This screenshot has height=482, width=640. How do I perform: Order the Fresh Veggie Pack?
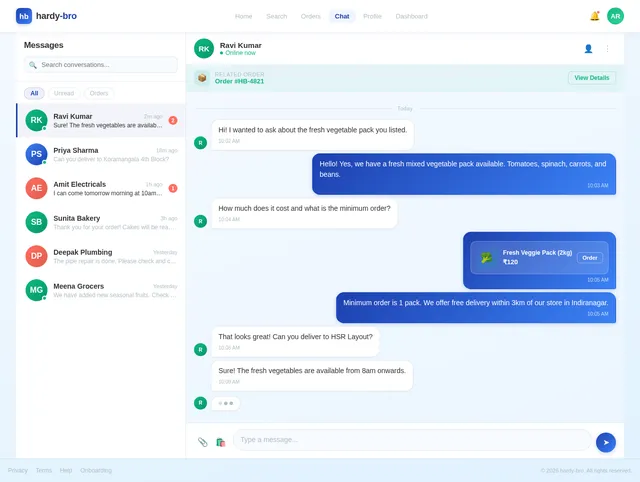589,258
